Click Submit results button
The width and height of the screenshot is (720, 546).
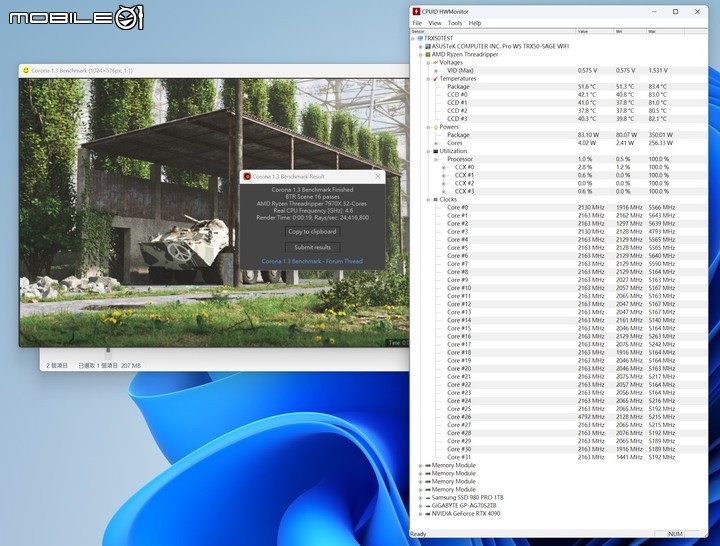[x=312, y=247]
